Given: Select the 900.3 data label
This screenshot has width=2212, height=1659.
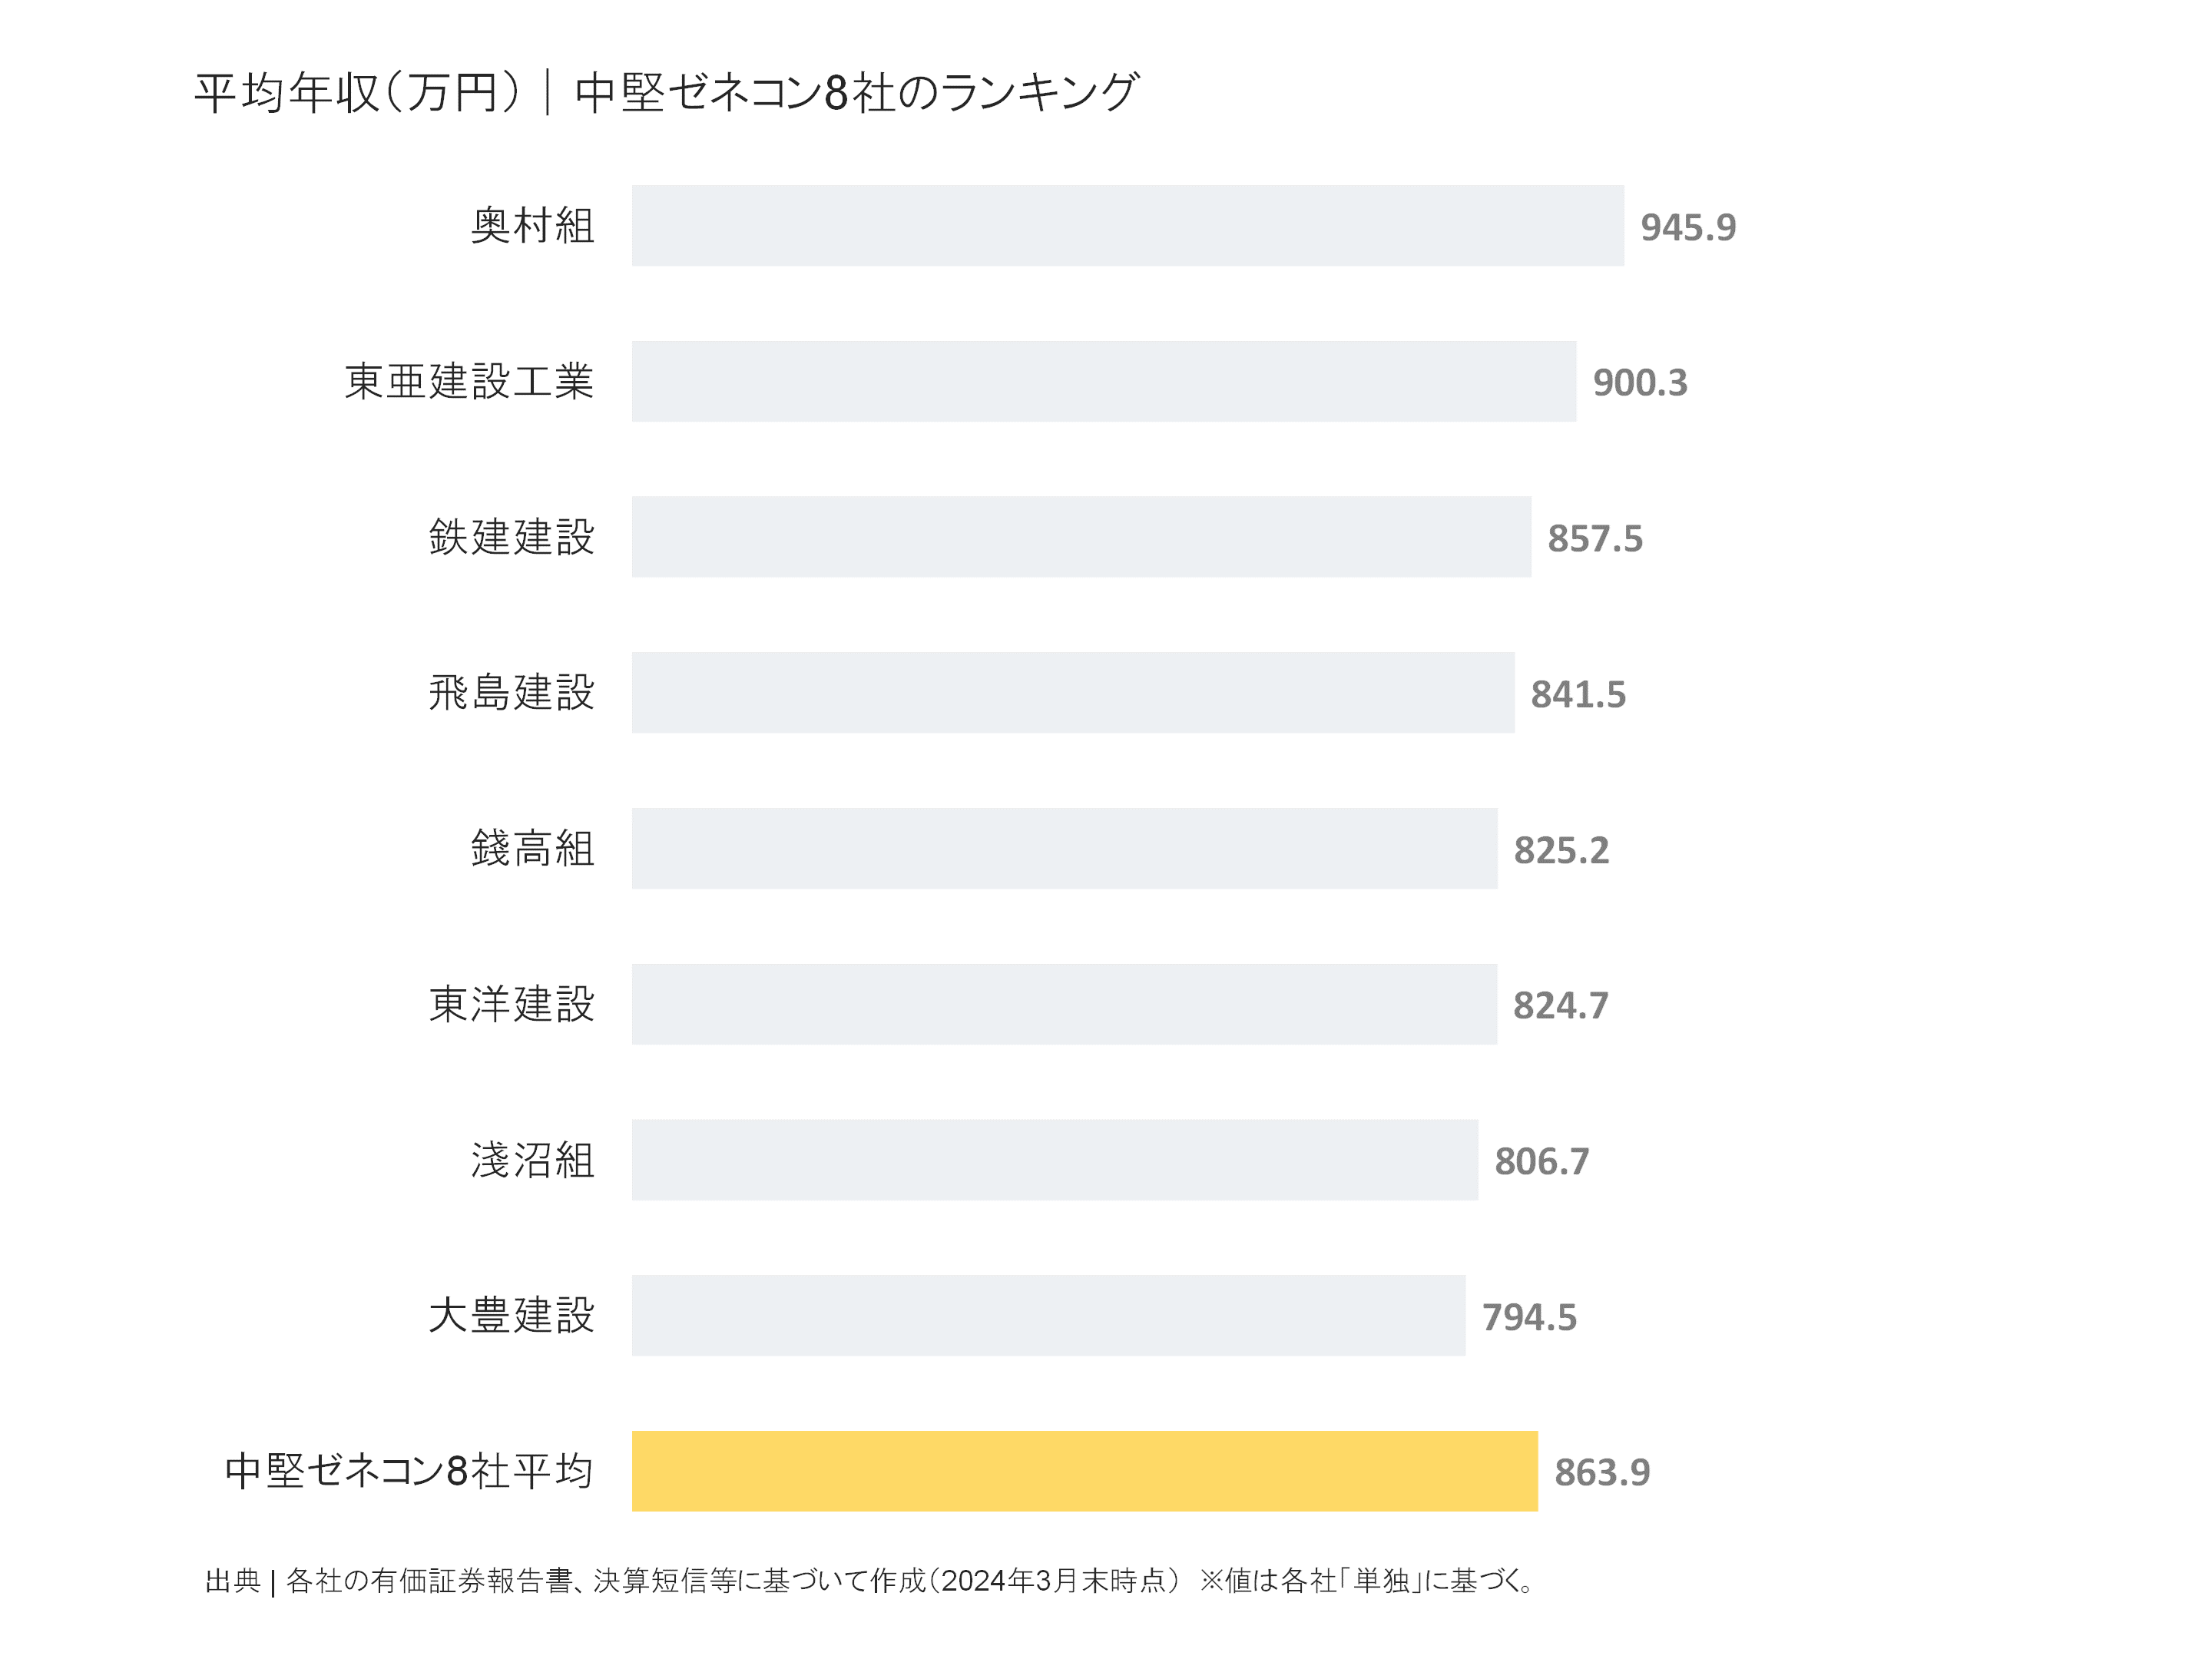Looking at the screenshot, I should coord(1640,383).
